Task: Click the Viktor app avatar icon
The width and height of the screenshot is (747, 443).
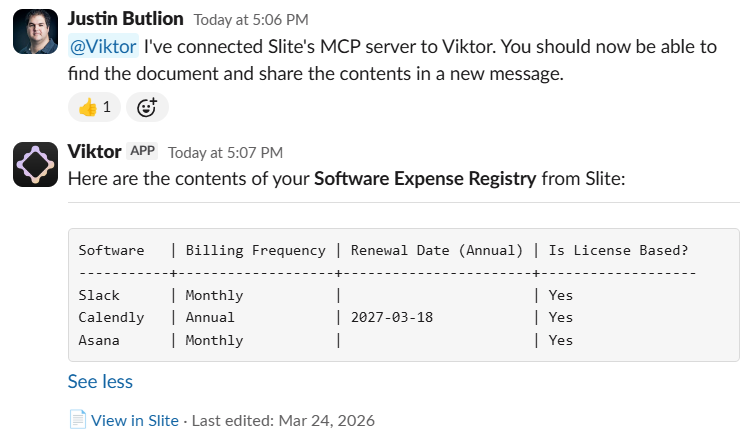Action: pyautogui.click(x=35, y=164)
